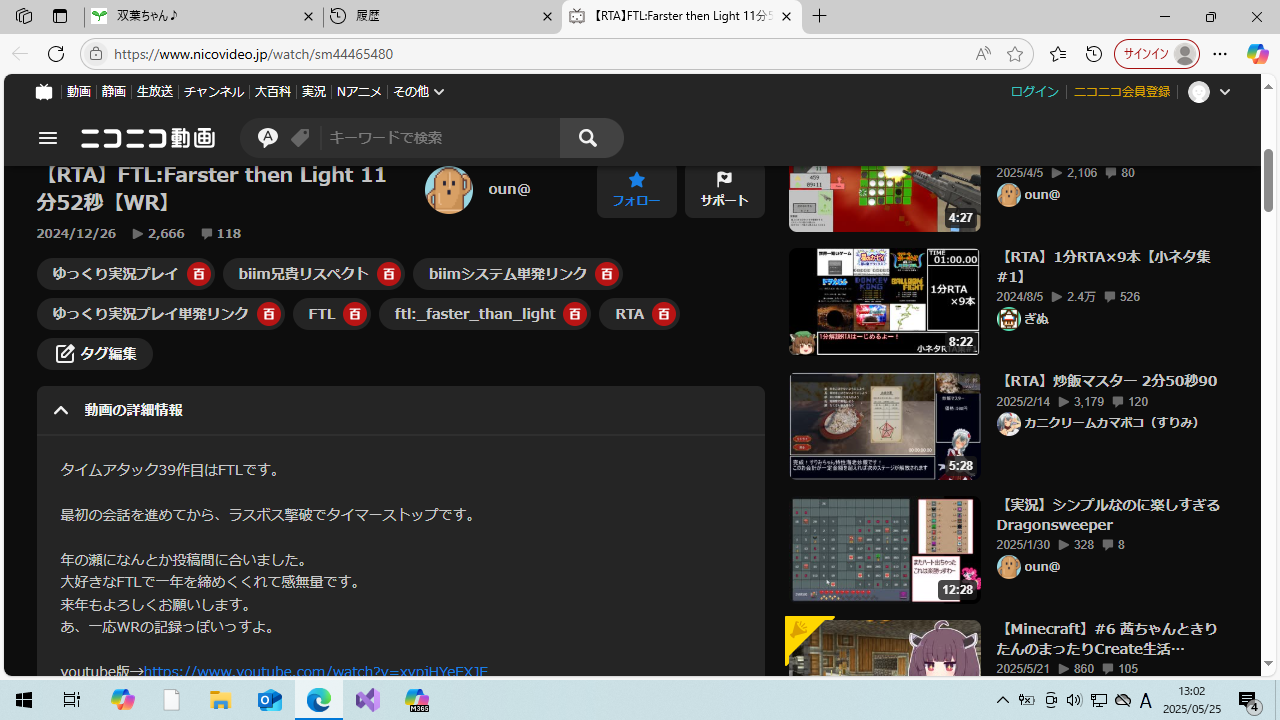The height and width of the screenshot is (720, 1280).
Task: Open the user avatar icon in header
Action: pyautogui.click(x=1199, y=92)
